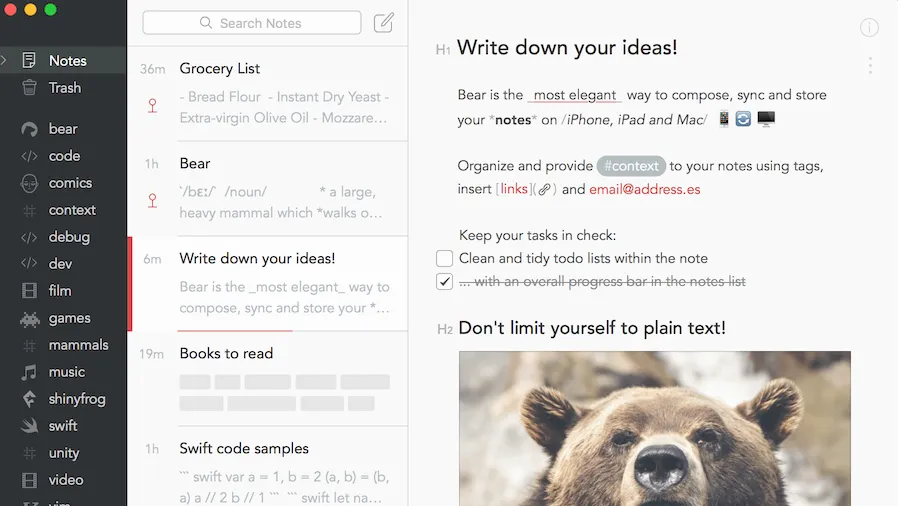
Task: Select the 'Write down your ideas!' list entry
Action: coord(267,283)
